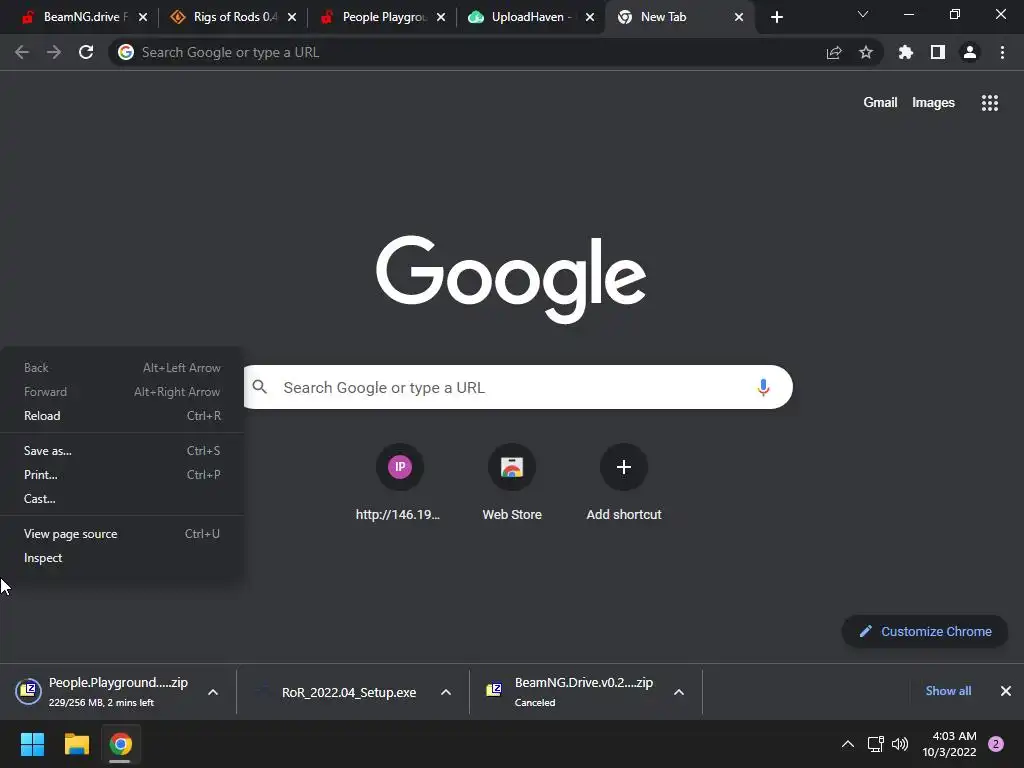The height and width of the screenshot is (768, 1024).
Task: Open the notification badge in taskbar
Action: (996, 744)
